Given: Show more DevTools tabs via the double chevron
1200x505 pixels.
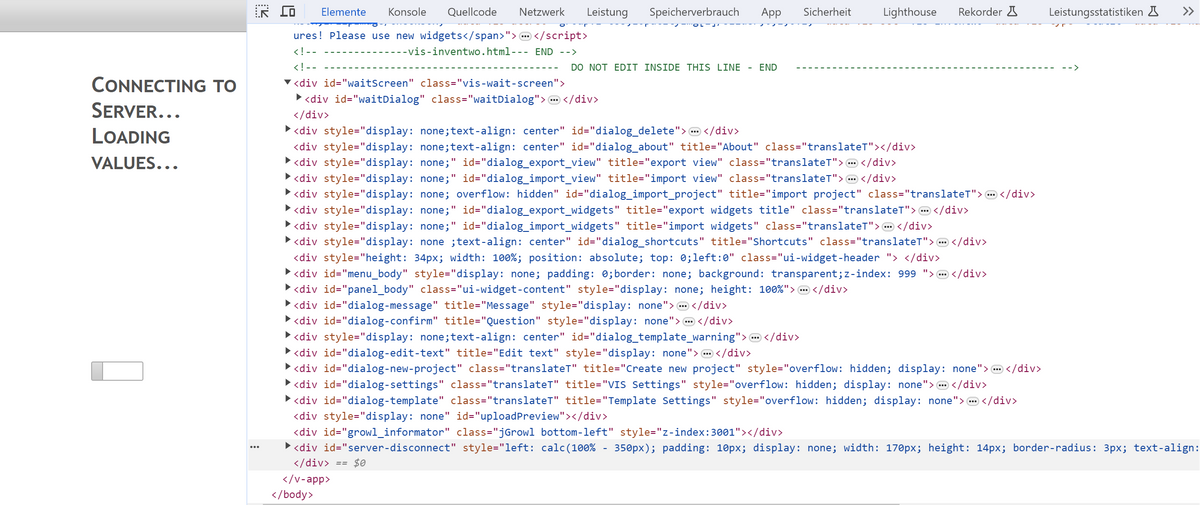Looking at the screenshot, I should pos(1187,12).
